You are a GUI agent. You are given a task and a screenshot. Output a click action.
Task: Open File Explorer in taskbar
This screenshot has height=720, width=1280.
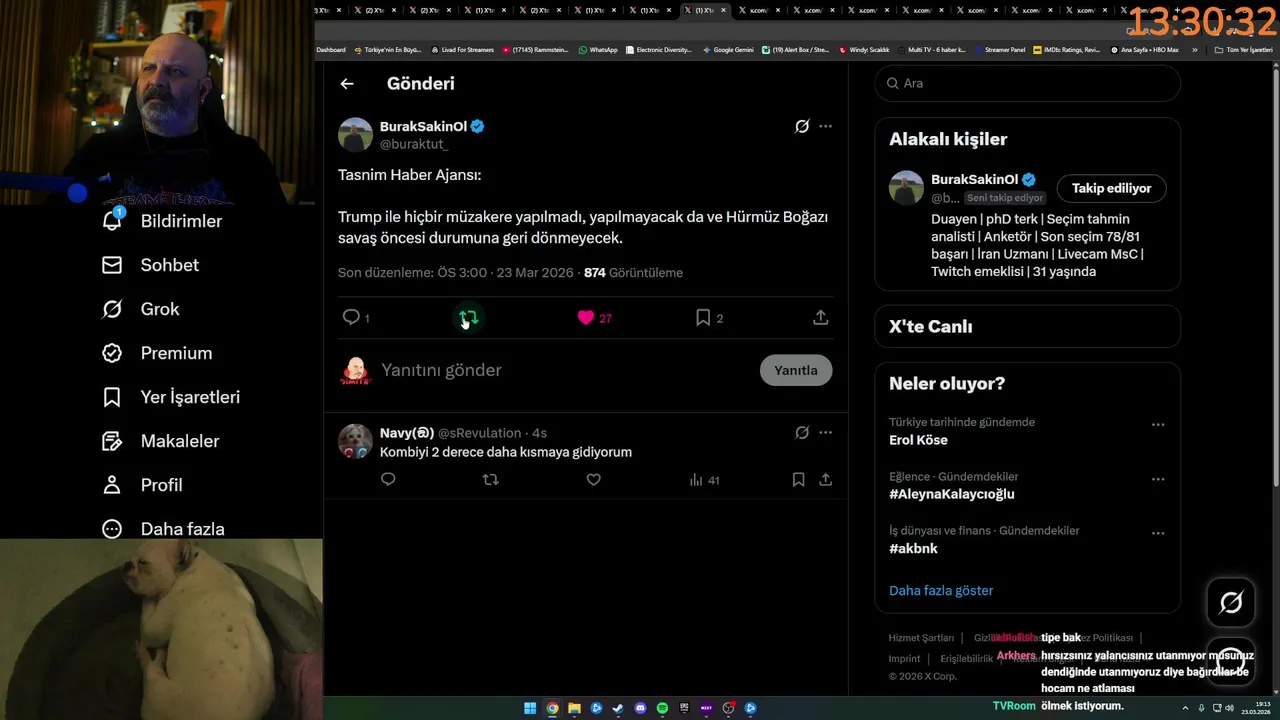coord(574,708)
